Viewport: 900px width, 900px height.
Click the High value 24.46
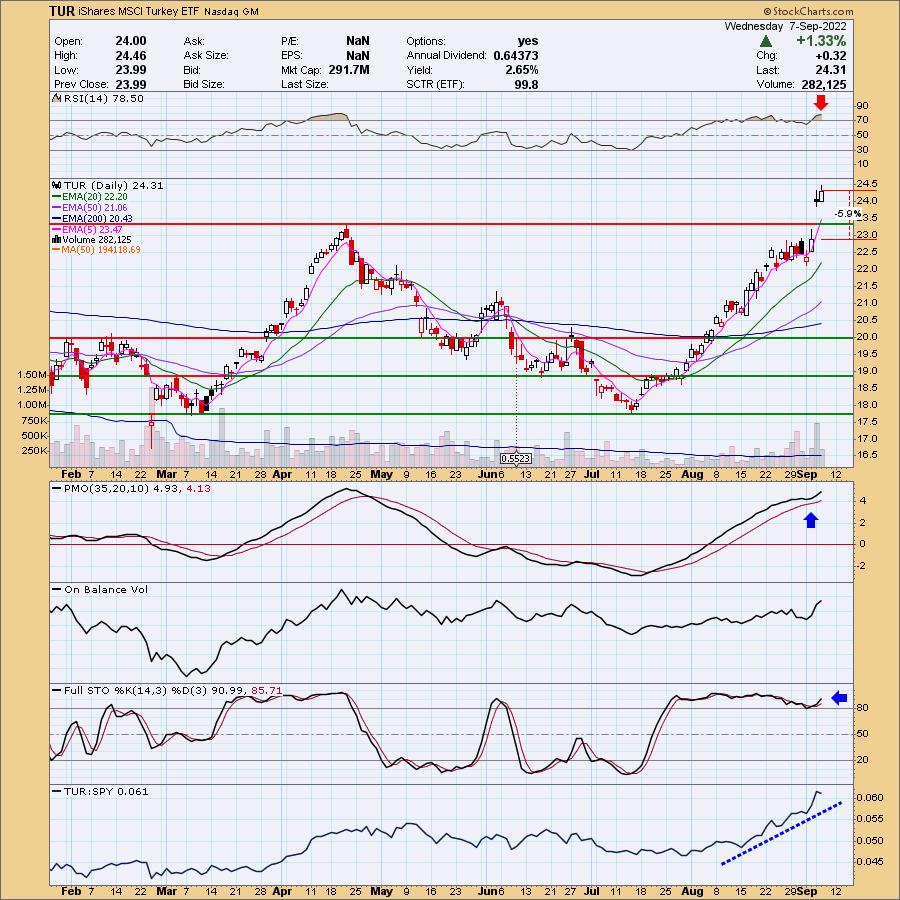131,56
